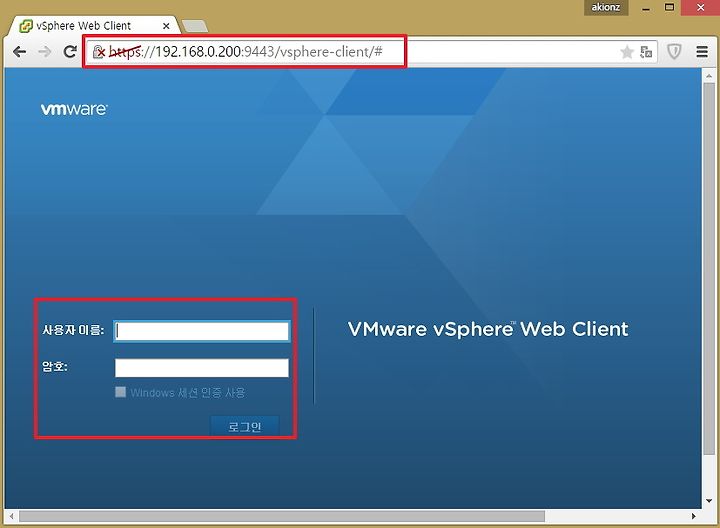Click the vertical scrollbar thumb

coord(709,269)
